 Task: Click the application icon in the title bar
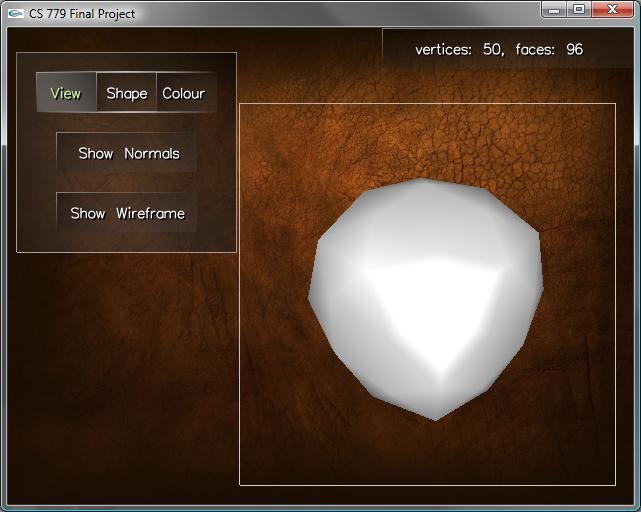click(x=15, y=14)
